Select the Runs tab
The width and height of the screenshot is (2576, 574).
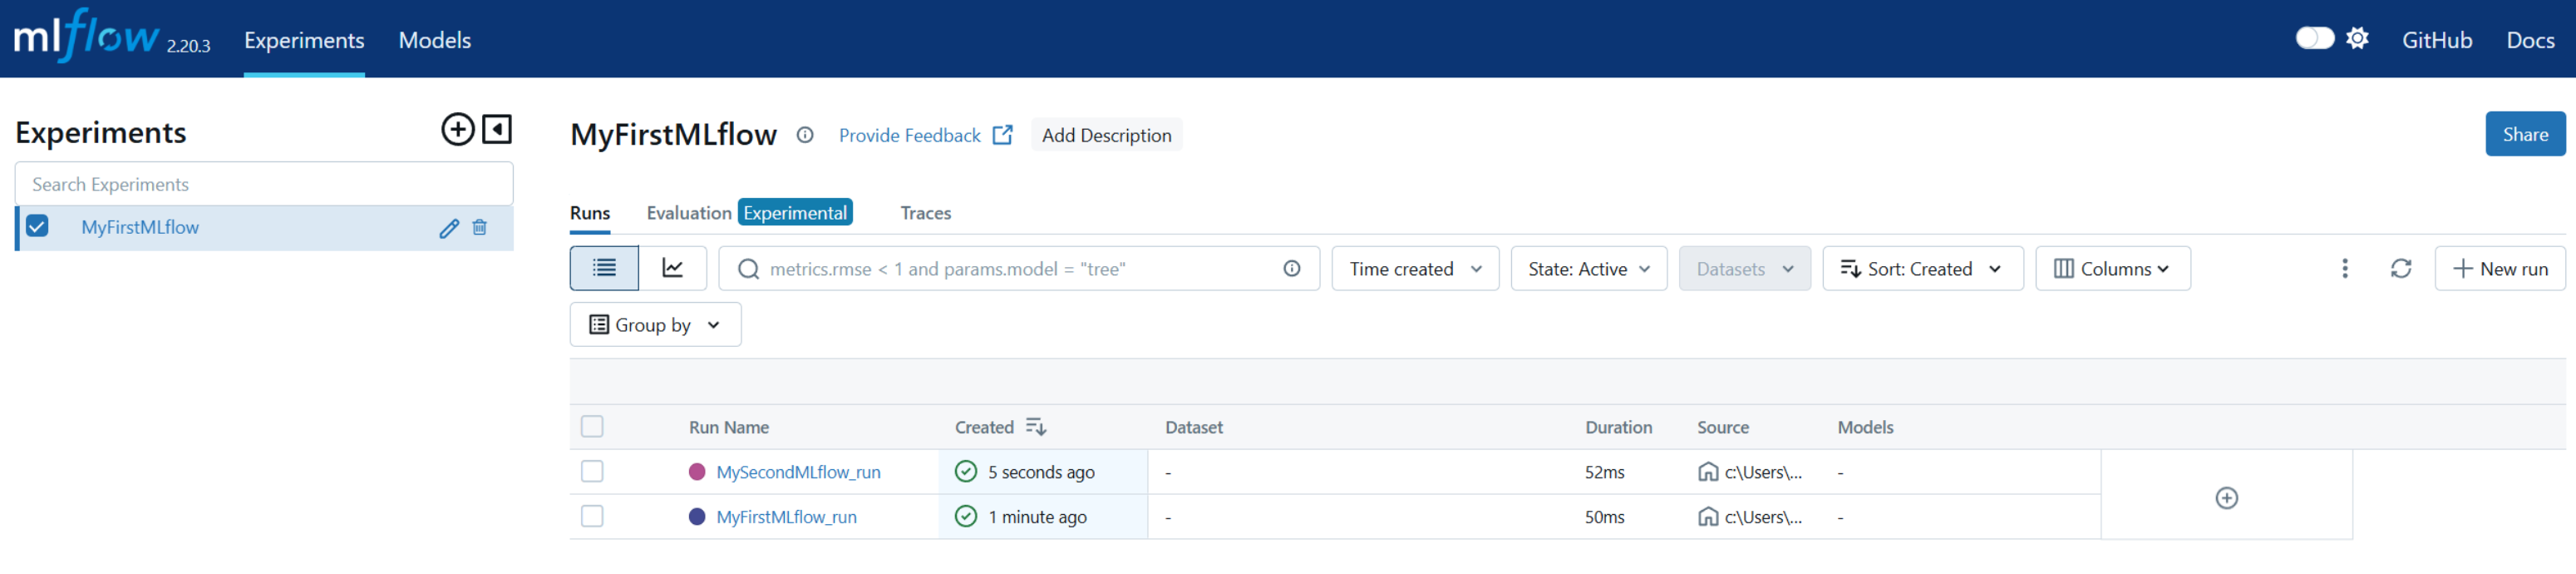pyautogui.click(x=590, y=213)
